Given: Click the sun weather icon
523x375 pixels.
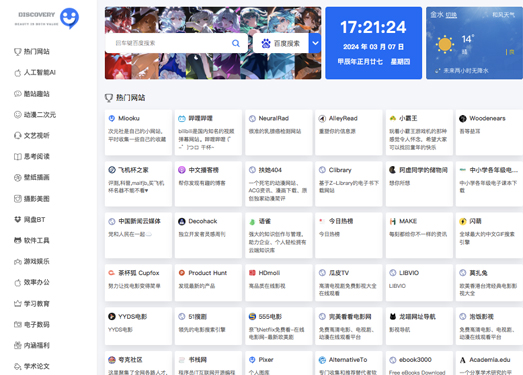Looking at the screenshot, I should pyautogui.click(x=445, y=44).
